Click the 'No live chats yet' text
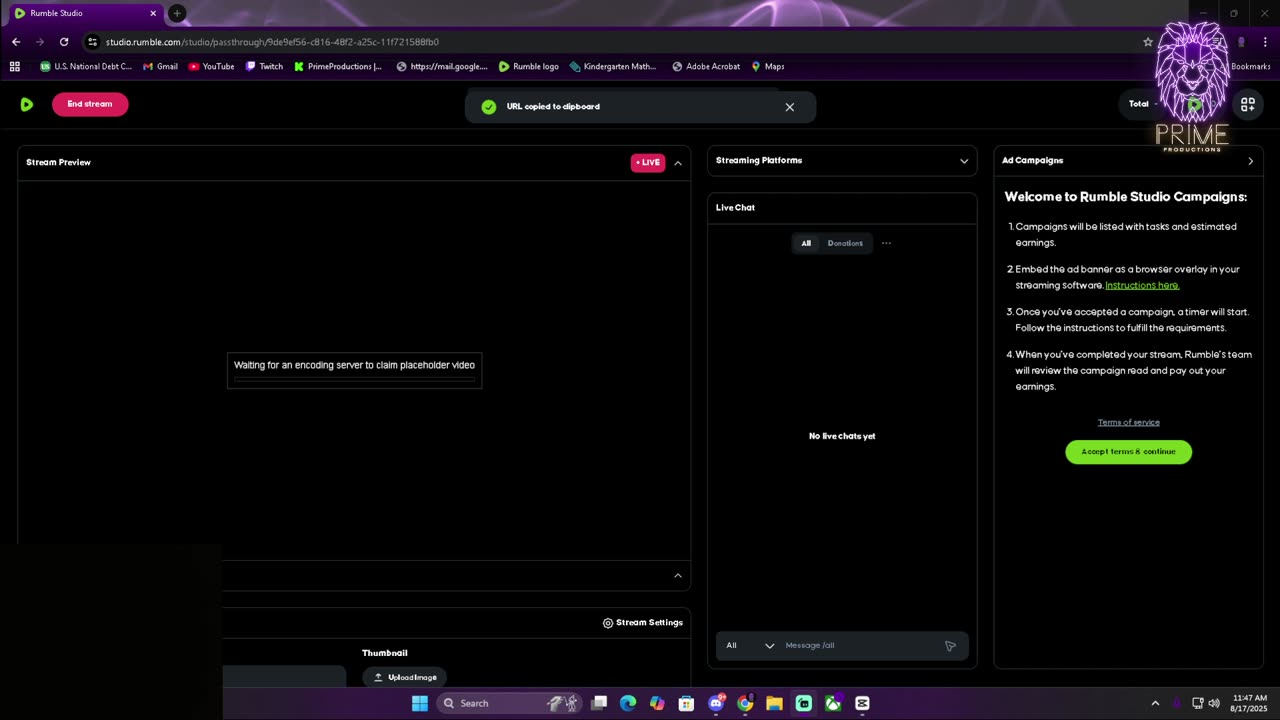The height and width of the screenshot is (720, 1280). 842,436
